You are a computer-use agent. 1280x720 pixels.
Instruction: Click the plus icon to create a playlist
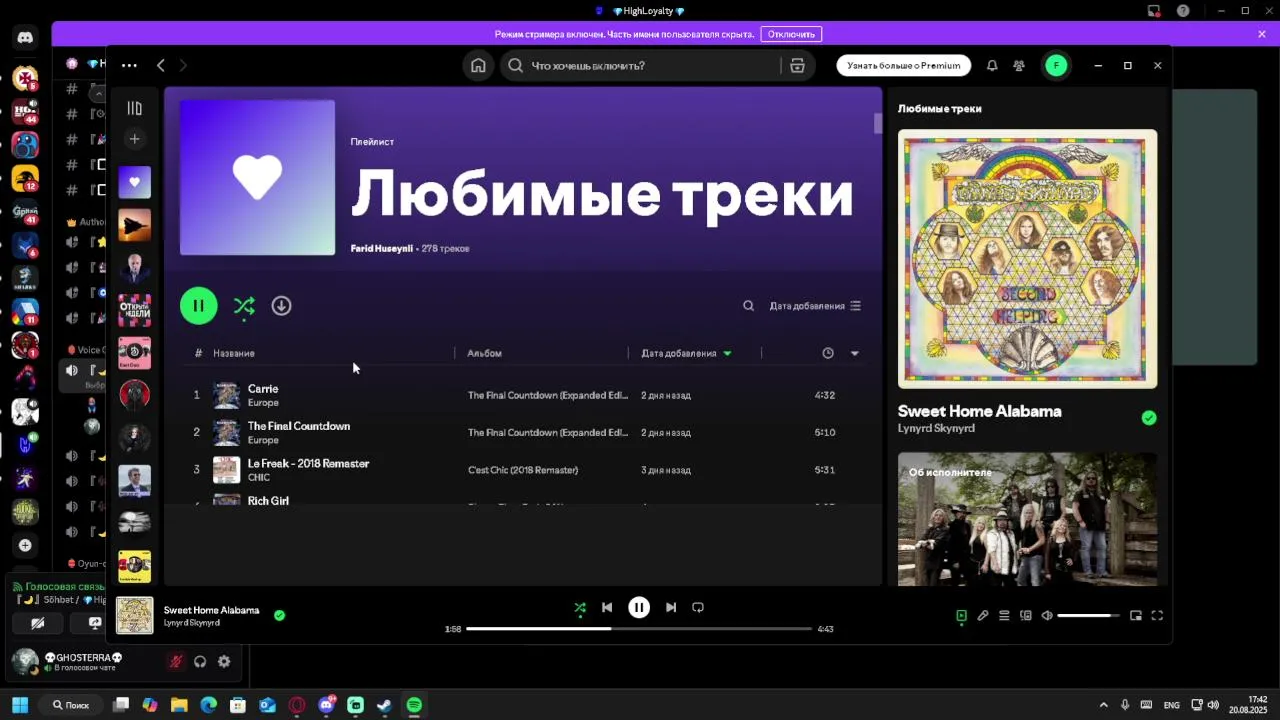point(134,139)
